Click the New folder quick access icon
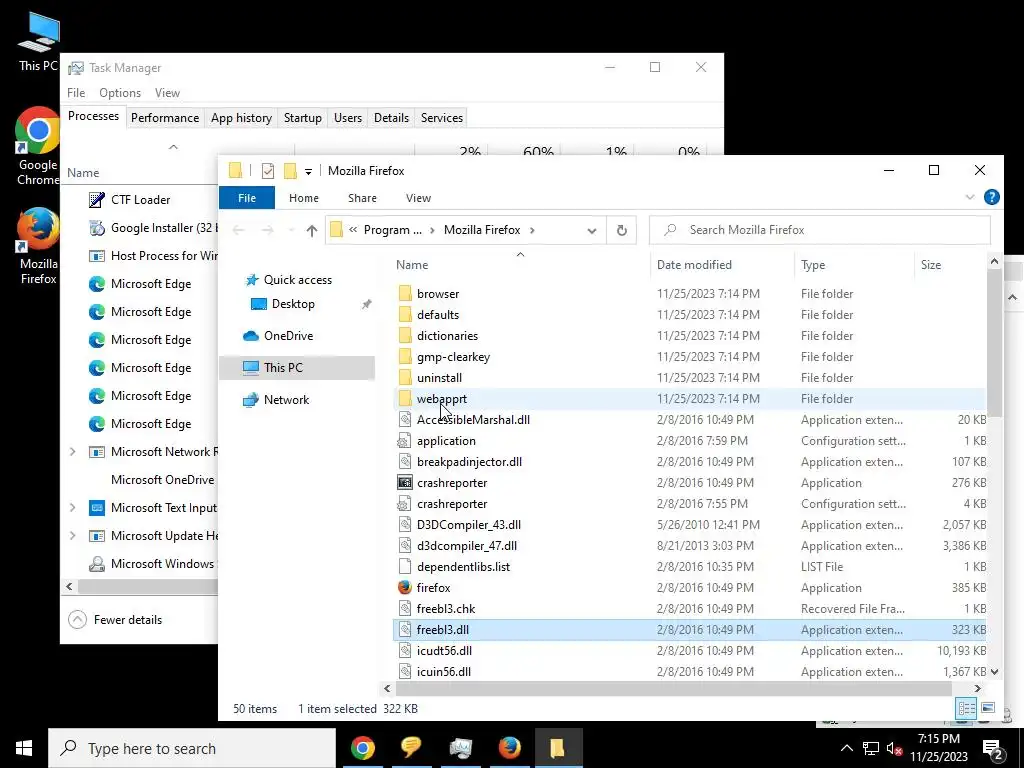The height and width of the screenshot is (768, 1024). coord(290,171)
